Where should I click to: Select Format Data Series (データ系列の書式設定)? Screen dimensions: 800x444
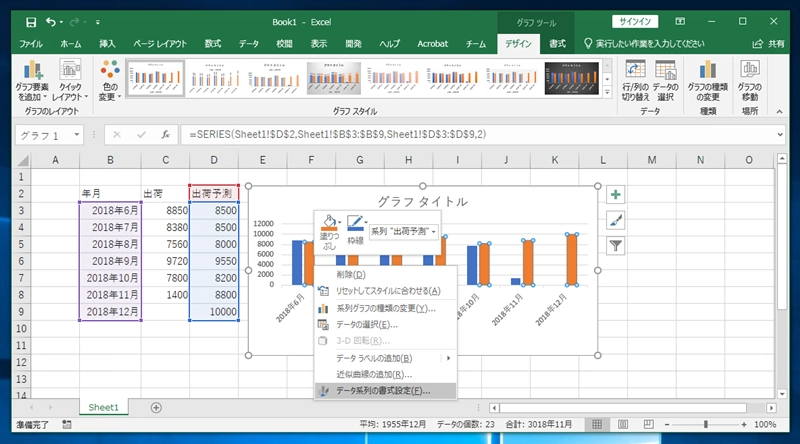click(x=385, y=391)
